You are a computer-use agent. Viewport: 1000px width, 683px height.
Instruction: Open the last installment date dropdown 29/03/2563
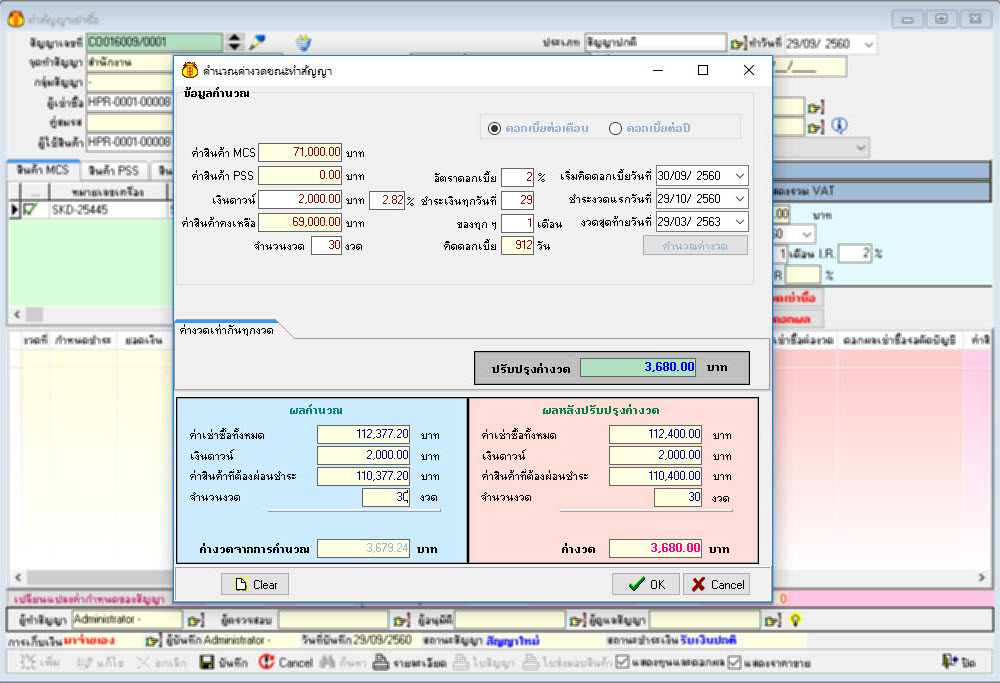pyautogui.click(x=739, y=221)
